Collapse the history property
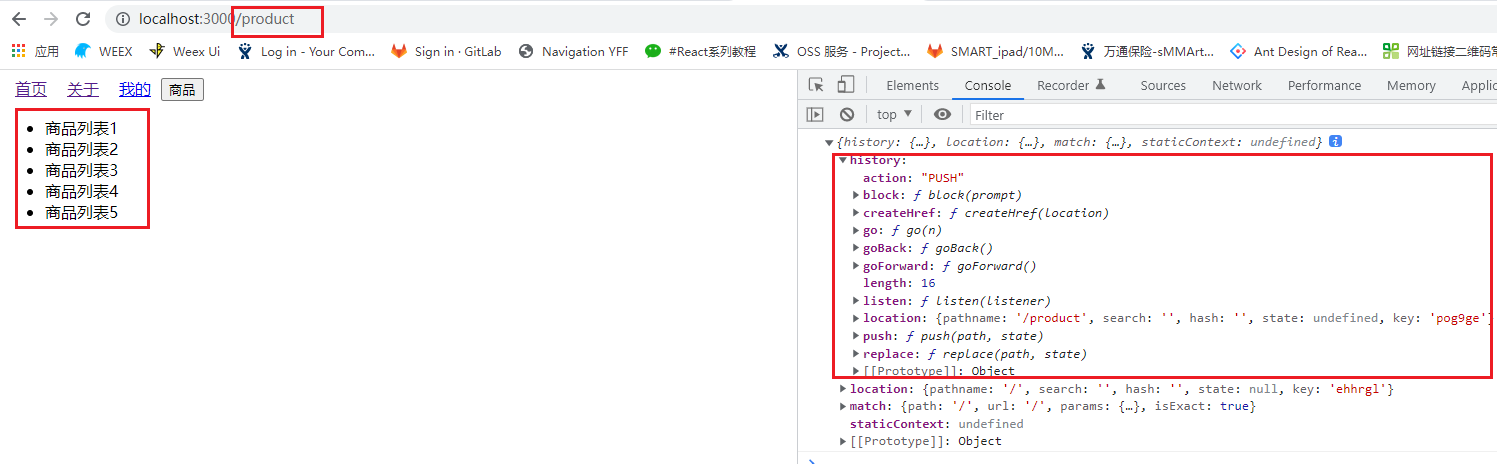 (843, 160)
